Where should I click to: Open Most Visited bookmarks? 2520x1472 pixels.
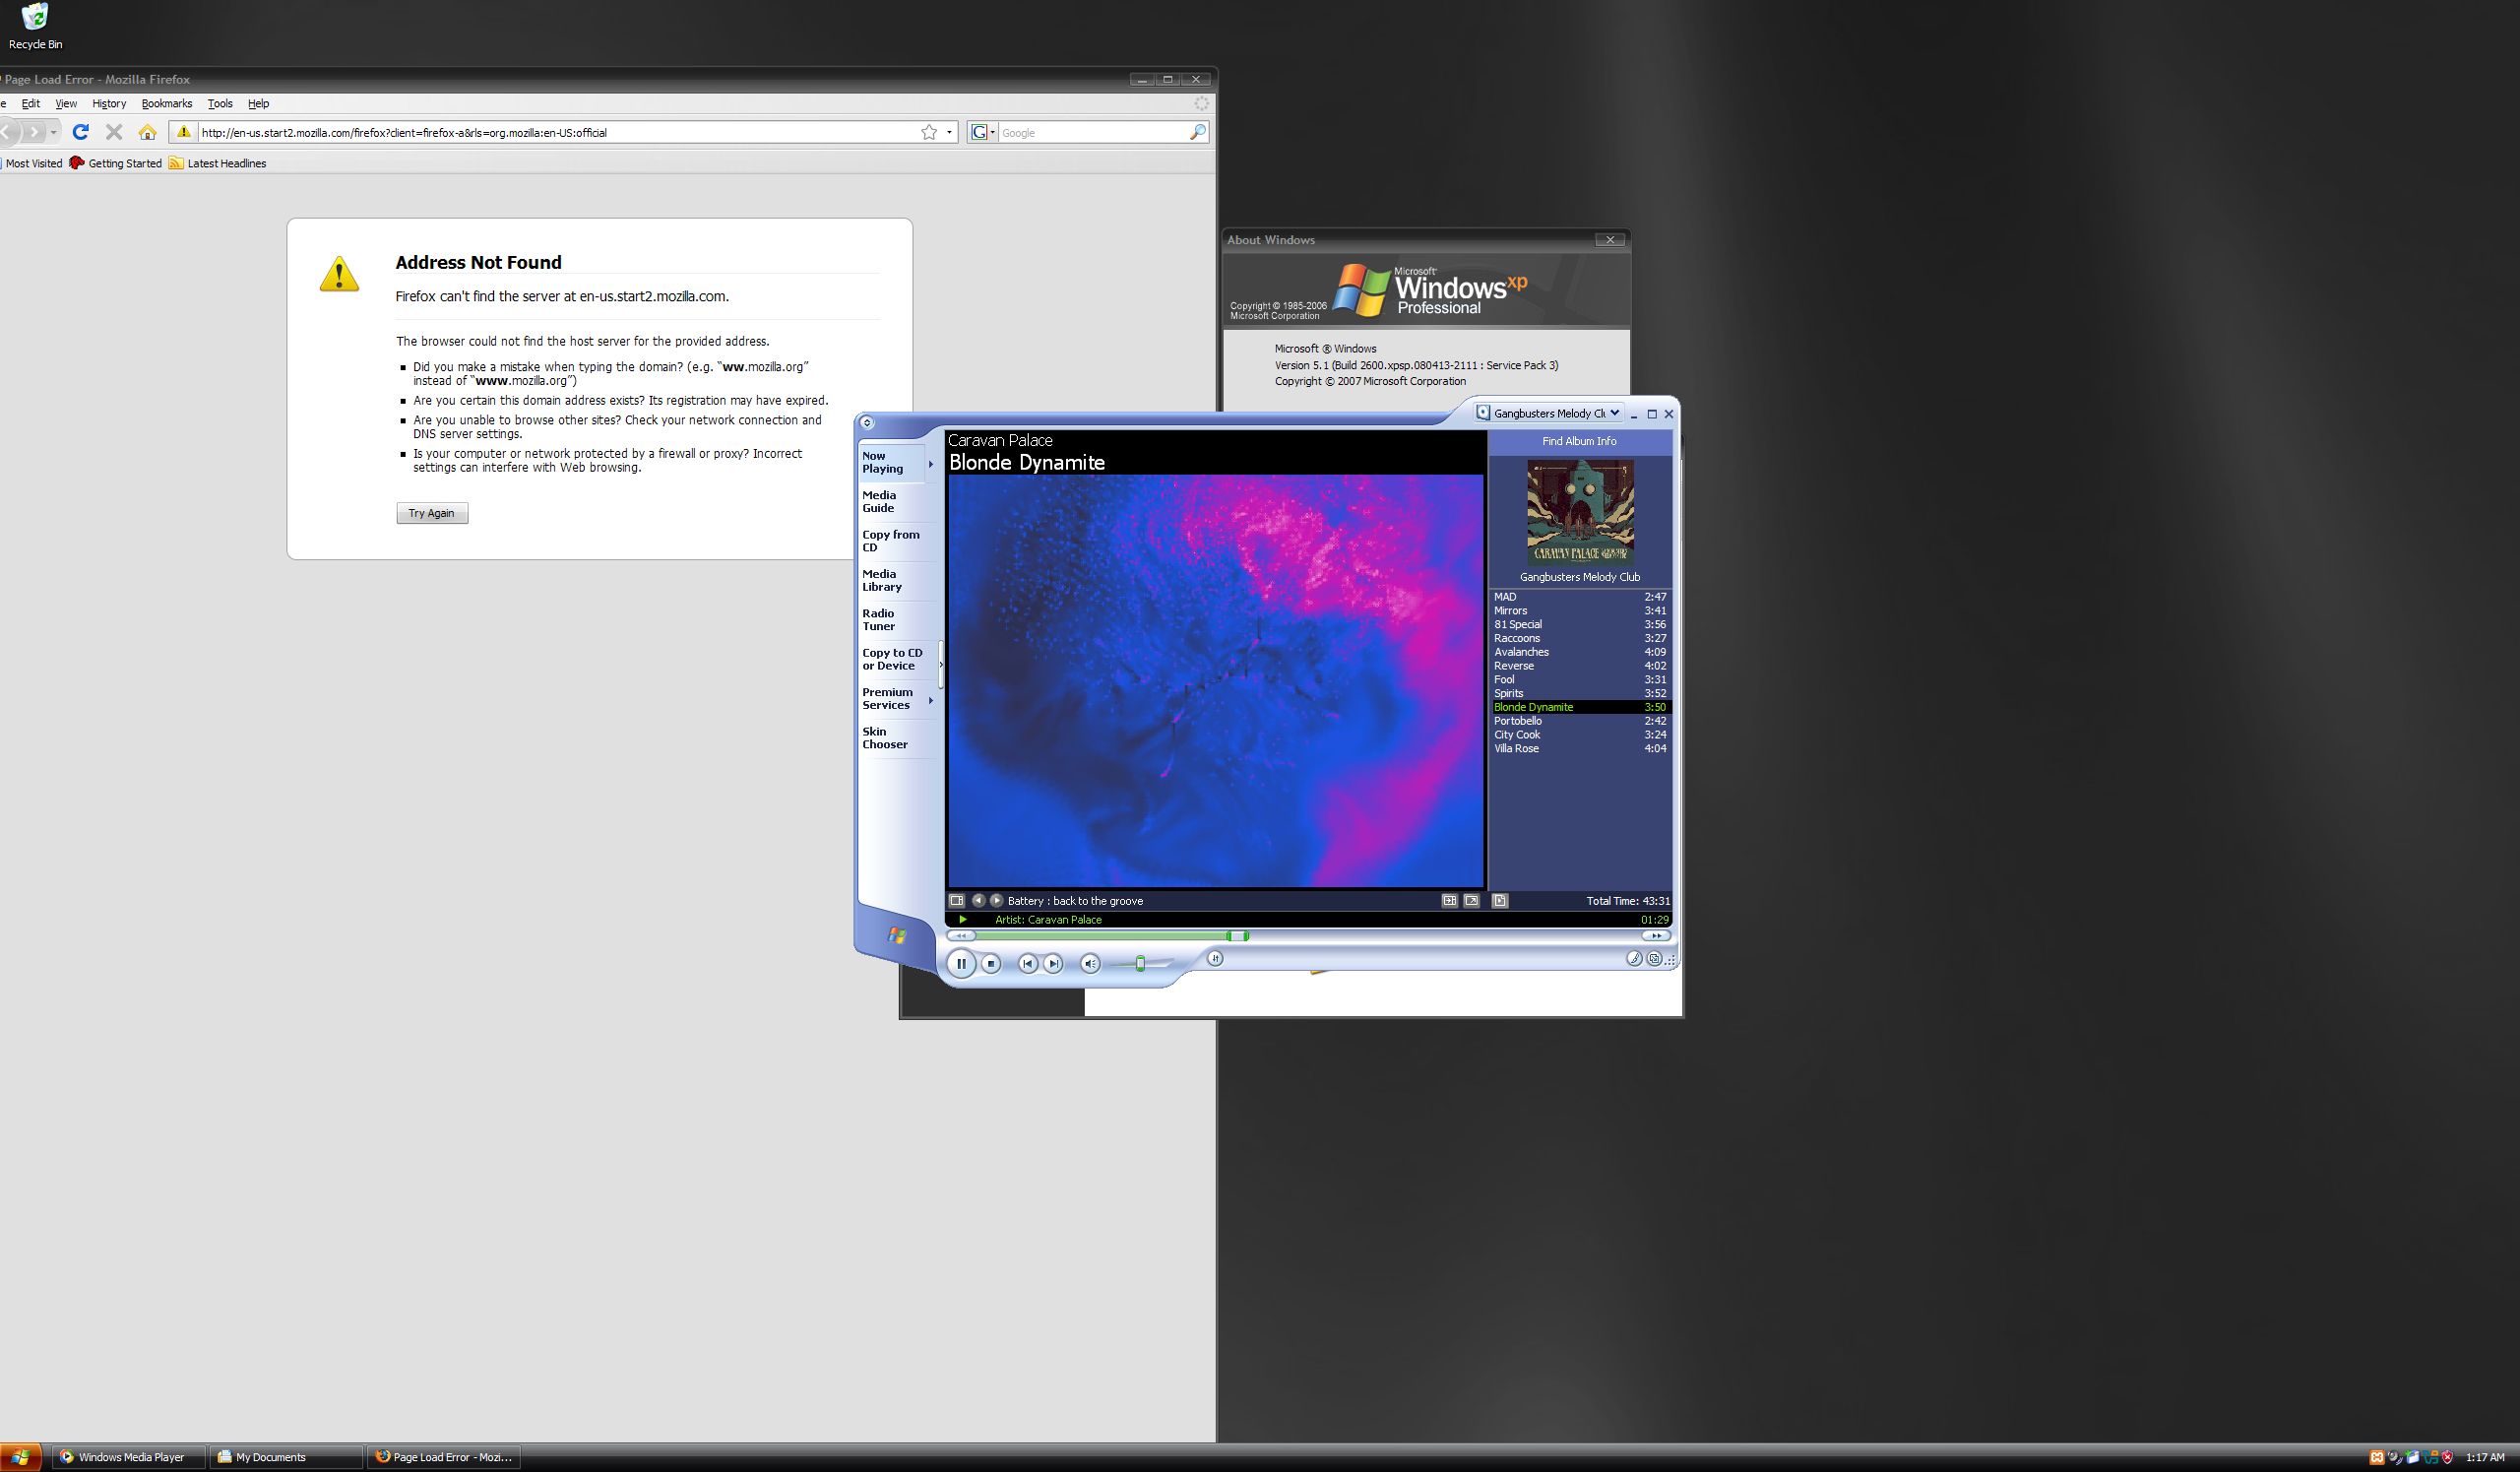[32, 163]
